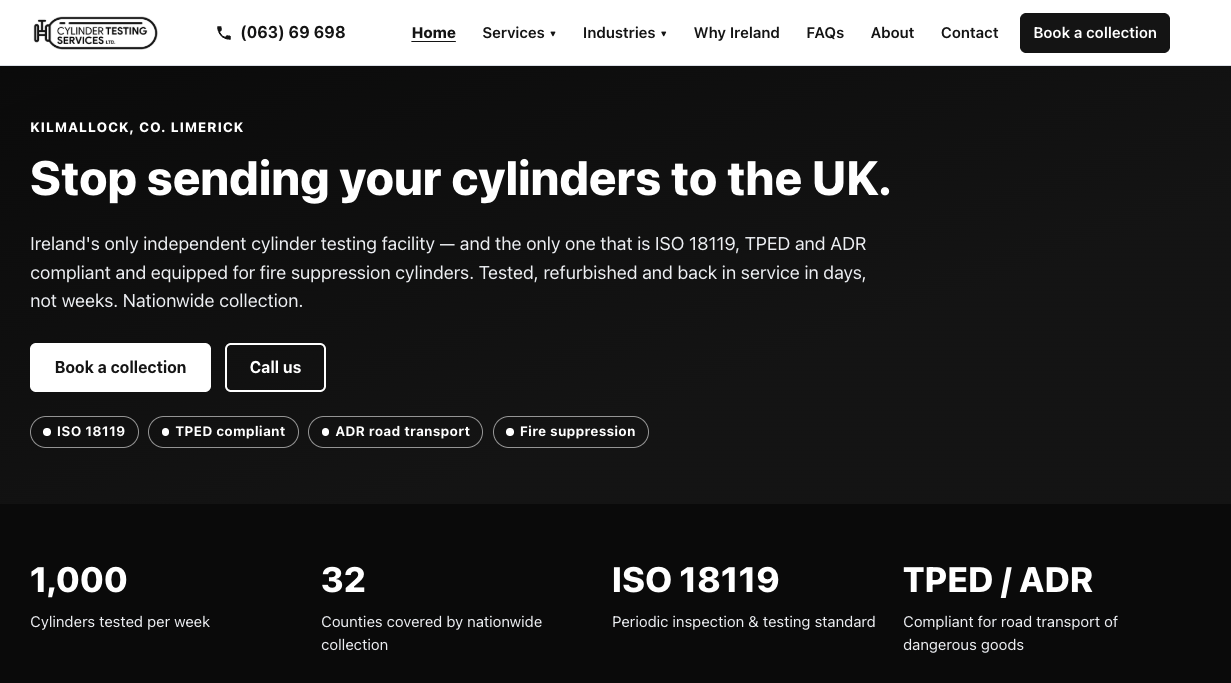Click the '32' counties statistic
The image size is (1231, 683).
coord(343,580)
